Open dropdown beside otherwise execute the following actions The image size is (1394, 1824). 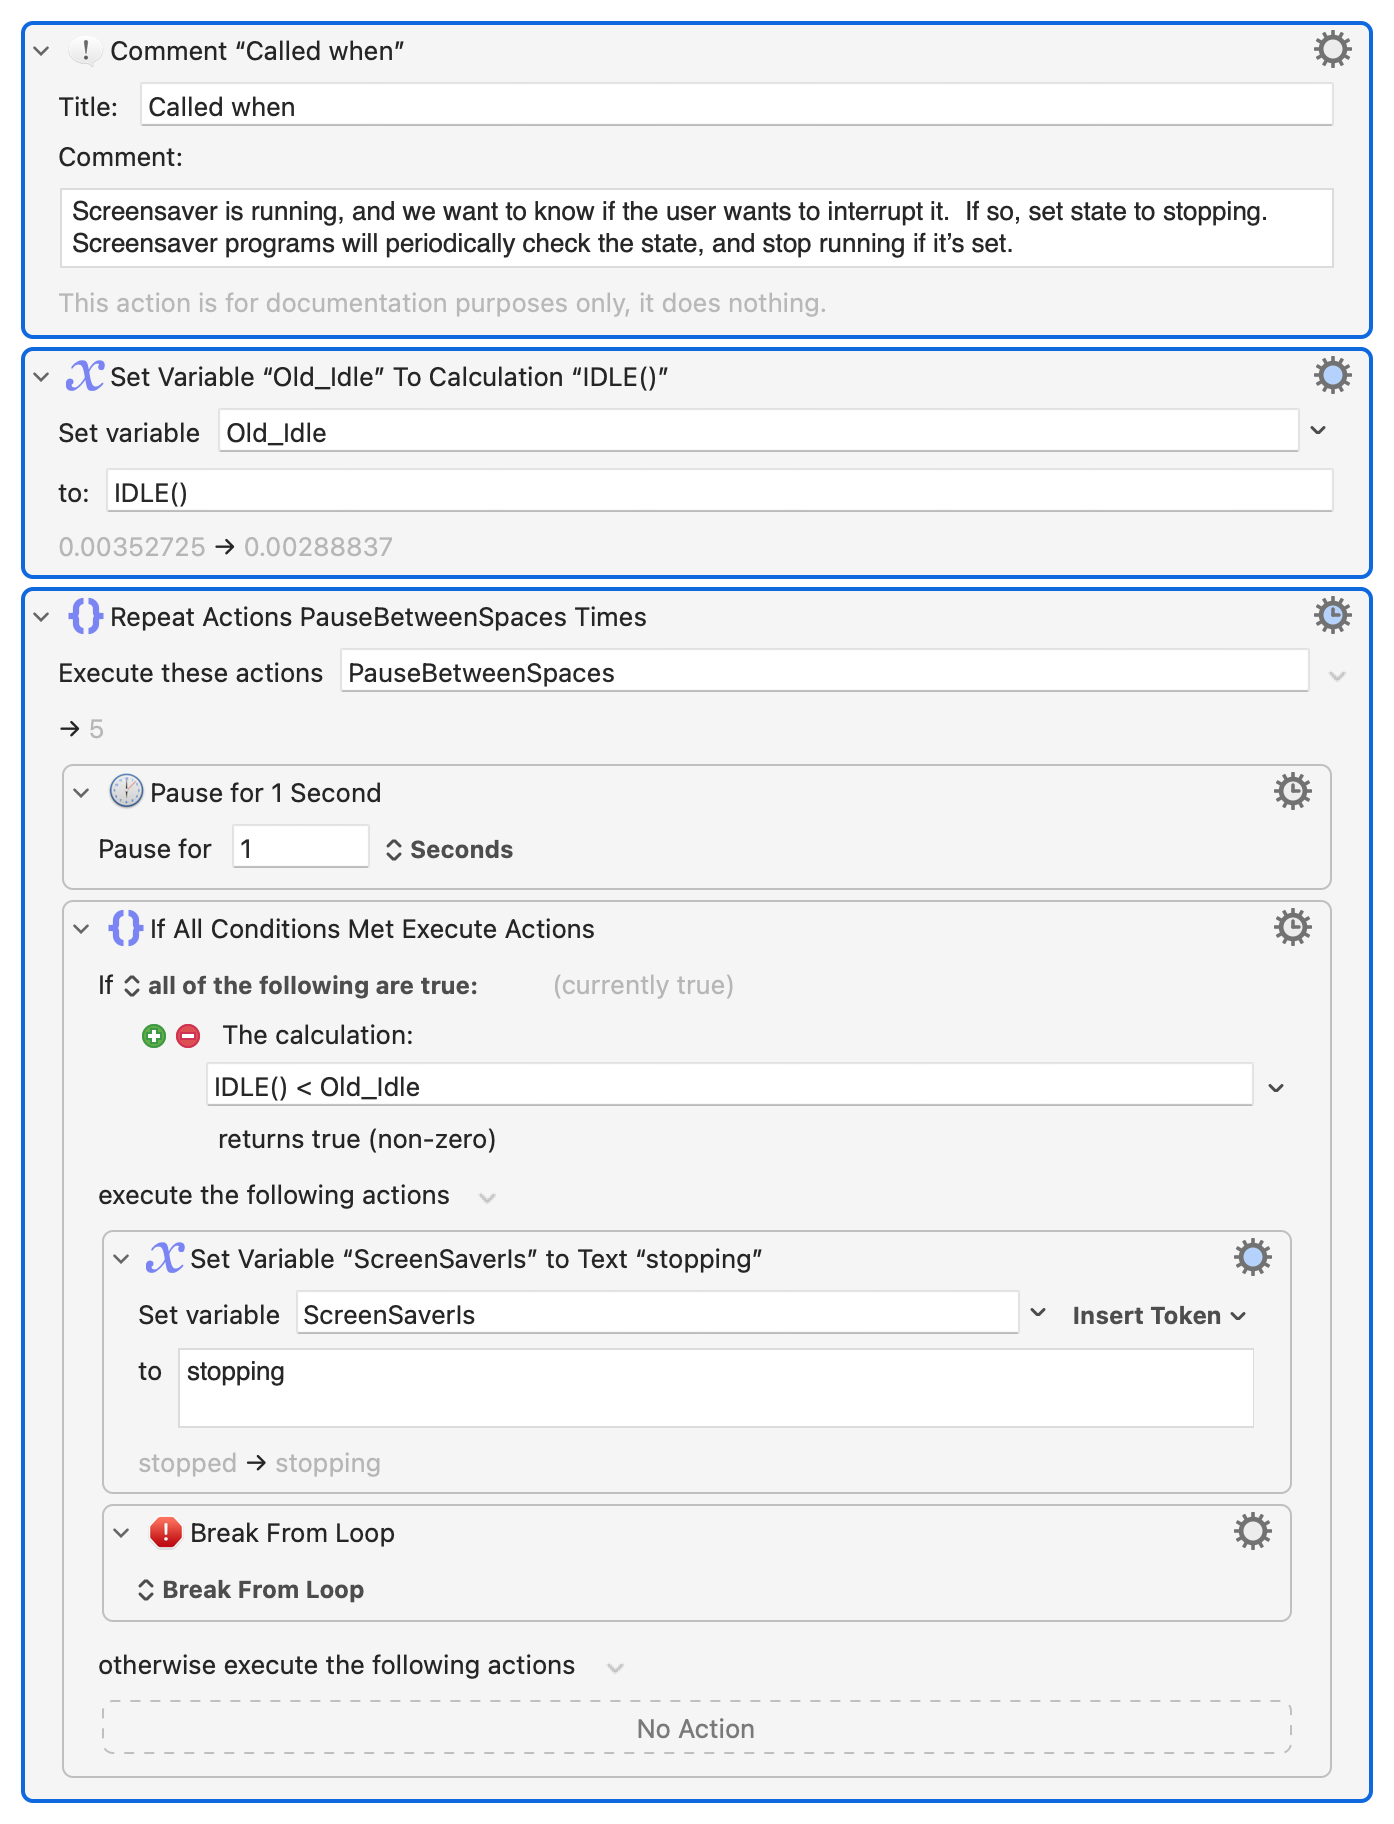(615, 1667)
